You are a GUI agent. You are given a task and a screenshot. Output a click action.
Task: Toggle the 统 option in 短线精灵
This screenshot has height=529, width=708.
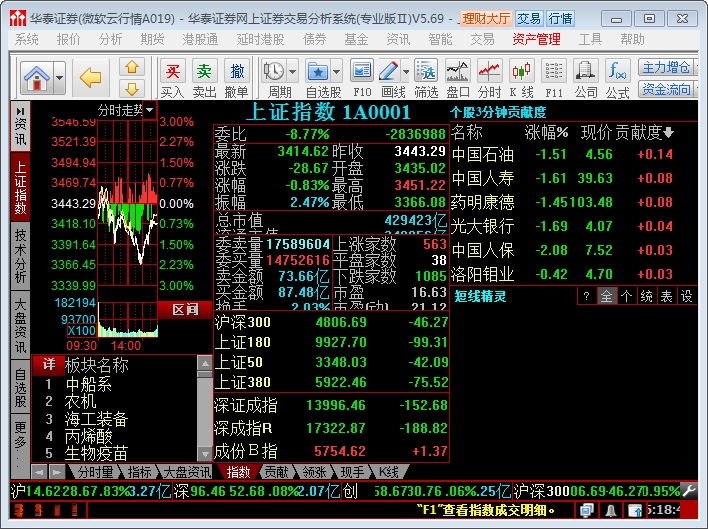tap(646, 297)
